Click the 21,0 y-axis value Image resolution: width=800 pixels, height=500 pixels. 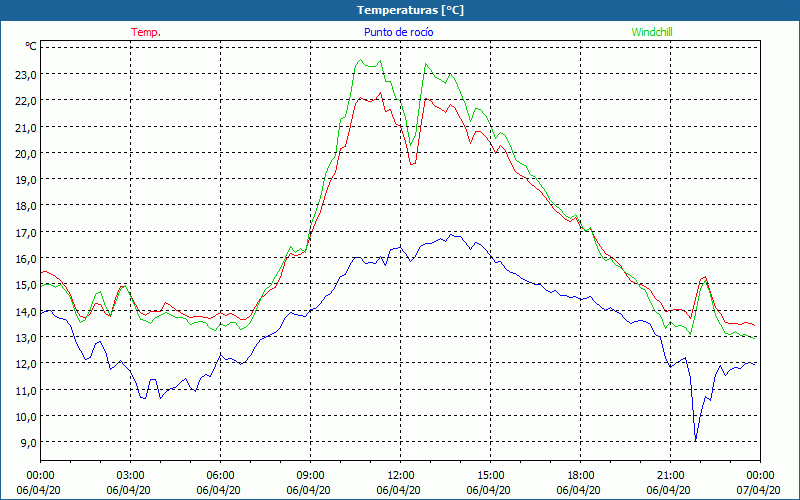26,127
